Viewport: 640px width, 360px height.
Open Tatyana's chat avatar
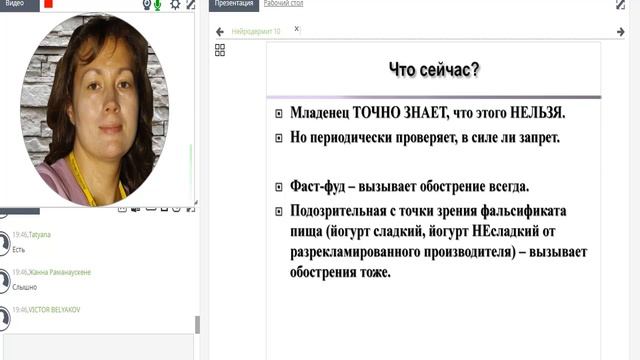[x=4, y=243]
